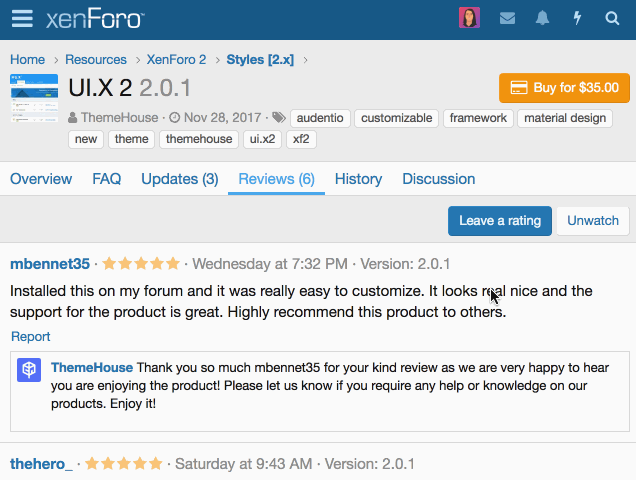Open the alerts bell icon
Image resolution: width=636 pixels, height=480 pixels.
542,18
